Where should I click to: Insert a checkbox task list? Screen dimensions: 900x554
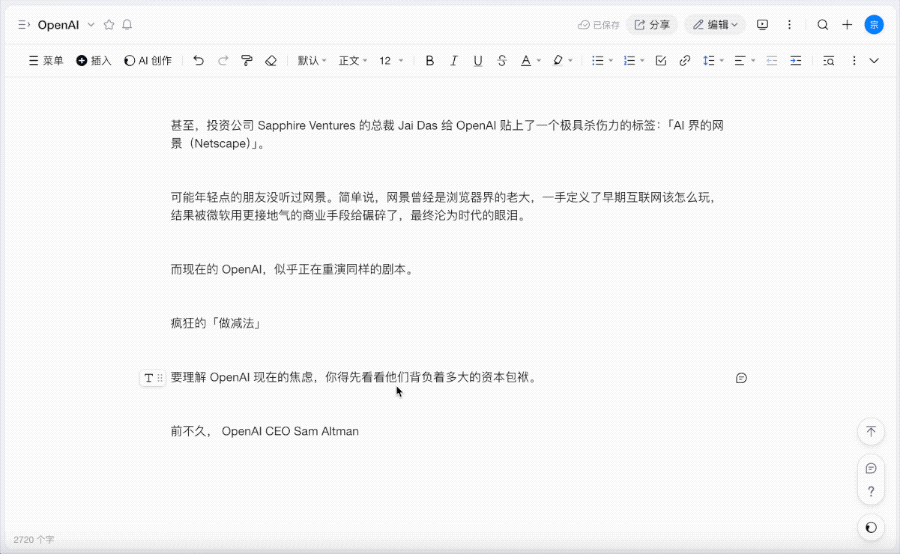click(x=661, y=61)
